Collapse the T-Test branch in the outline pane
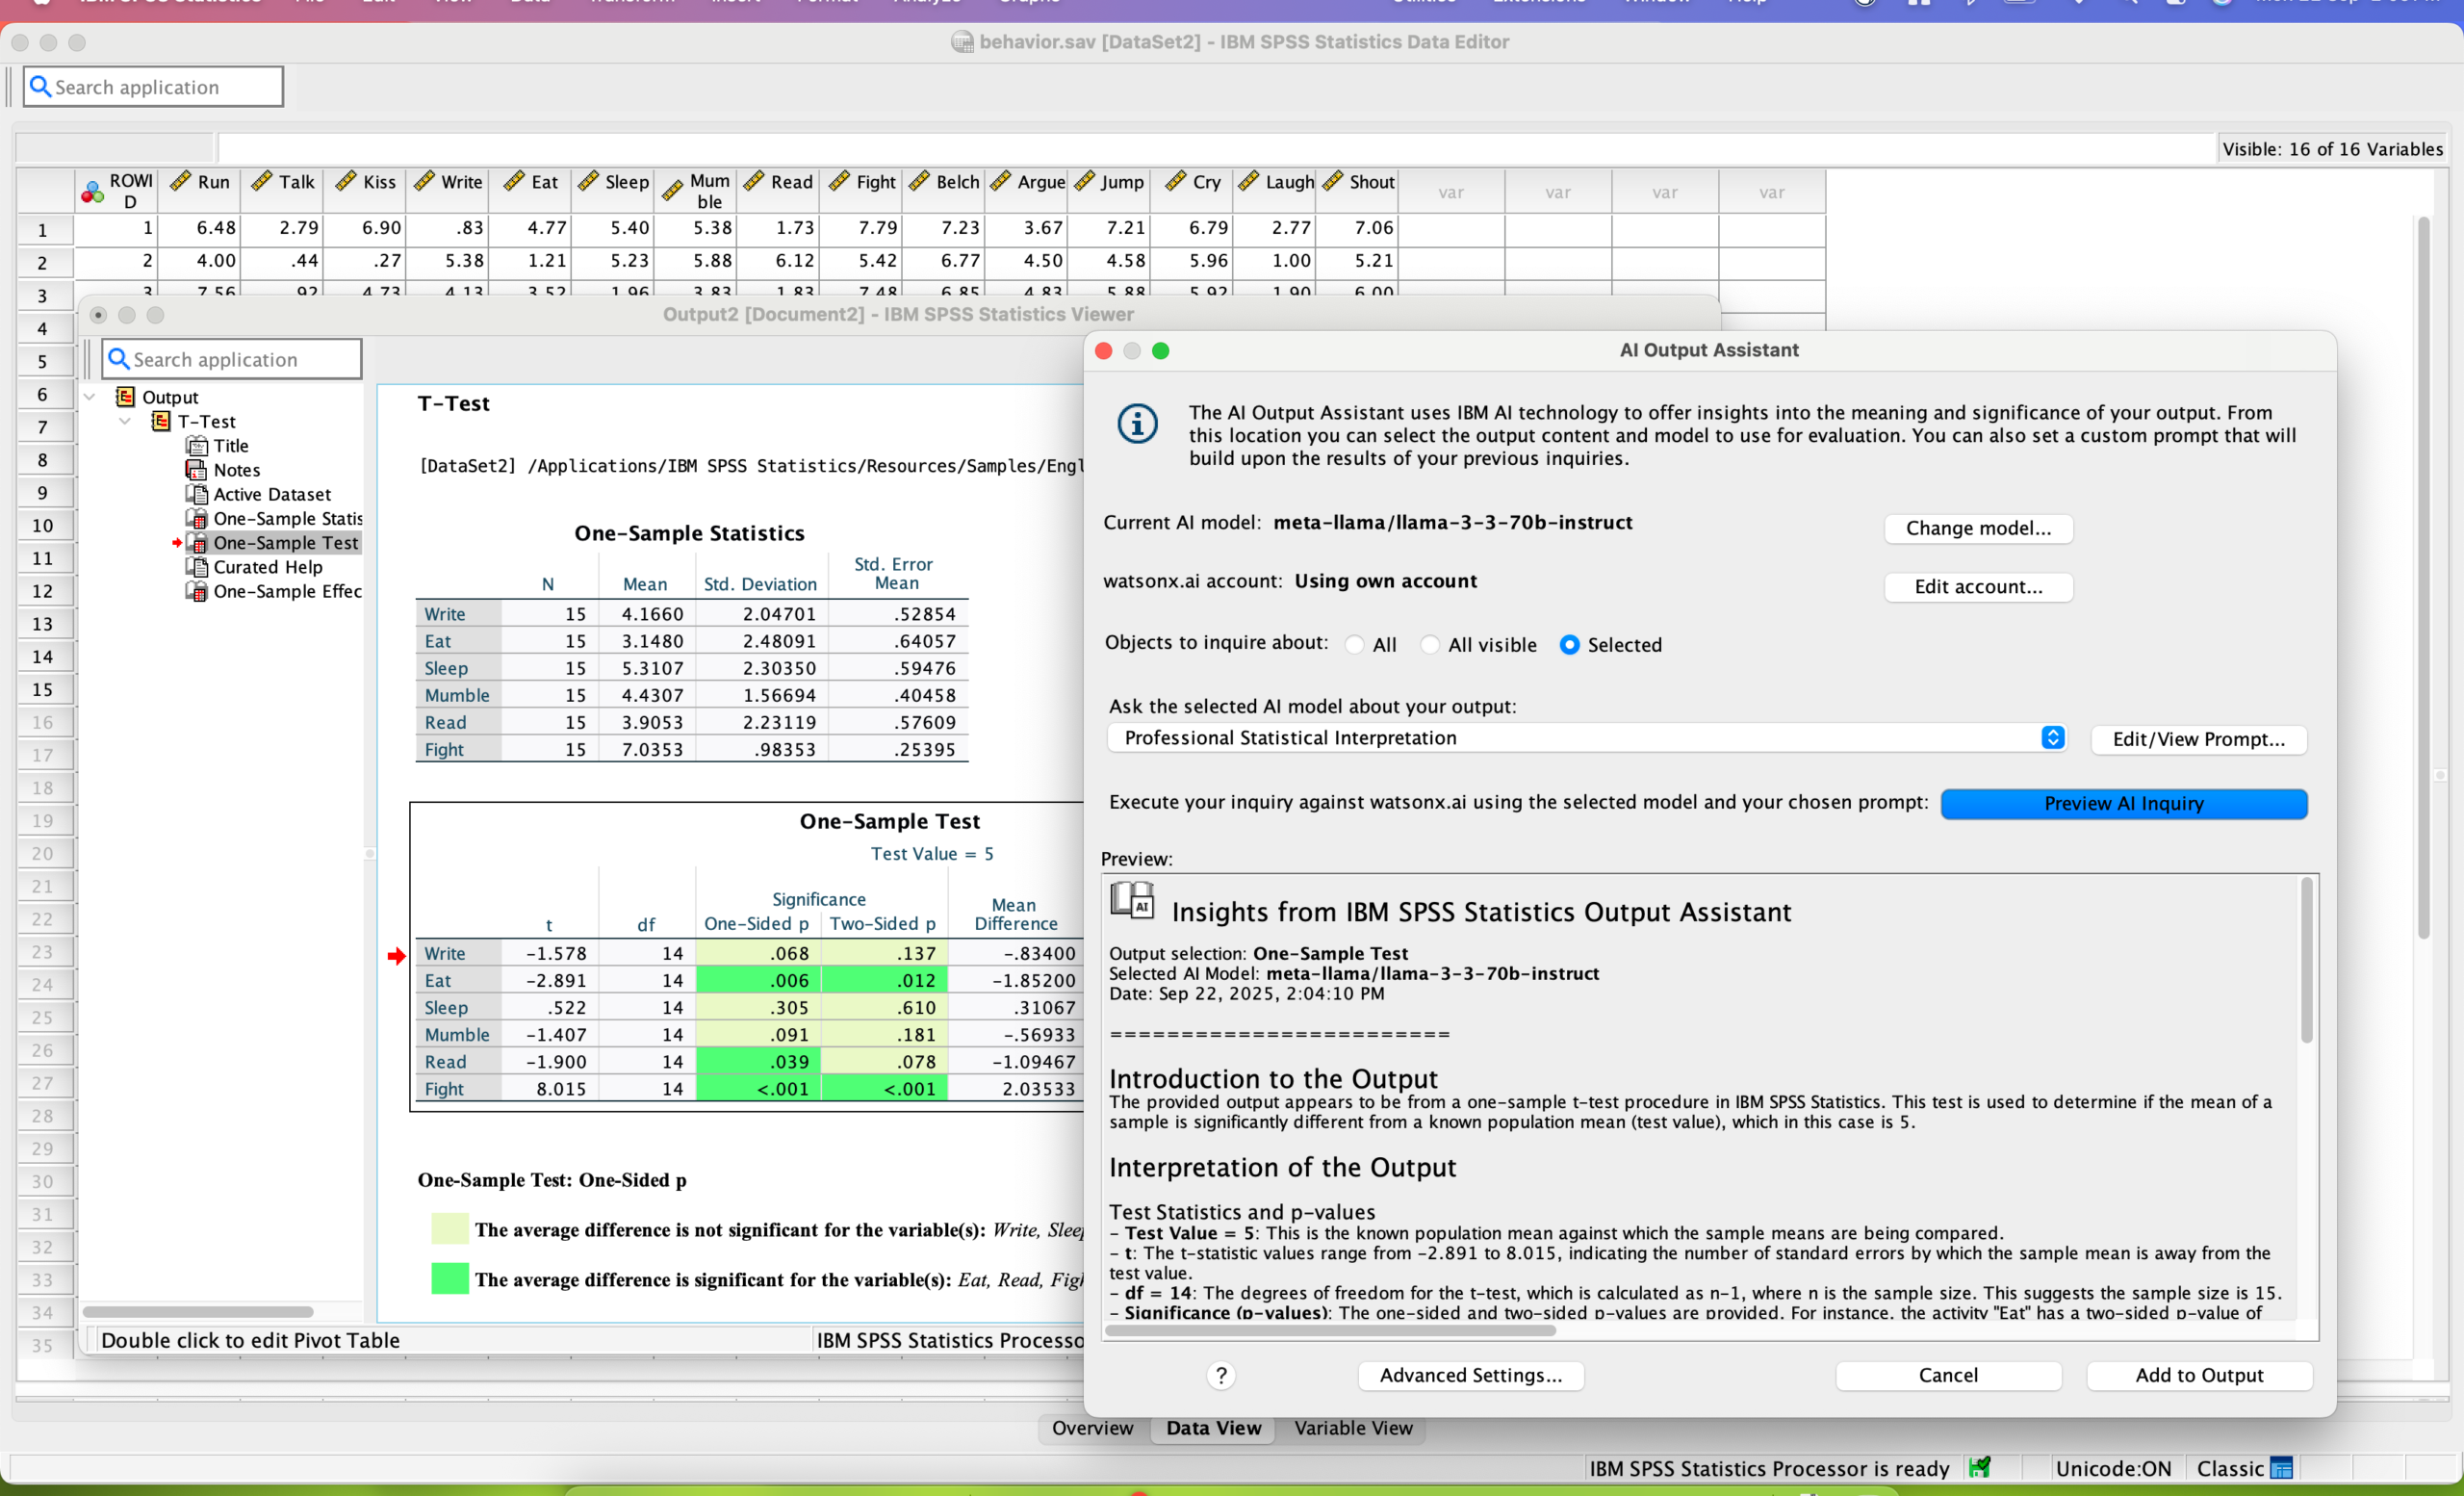The width and height of the screenshot is (2464, 1496). tap(124, 421)
